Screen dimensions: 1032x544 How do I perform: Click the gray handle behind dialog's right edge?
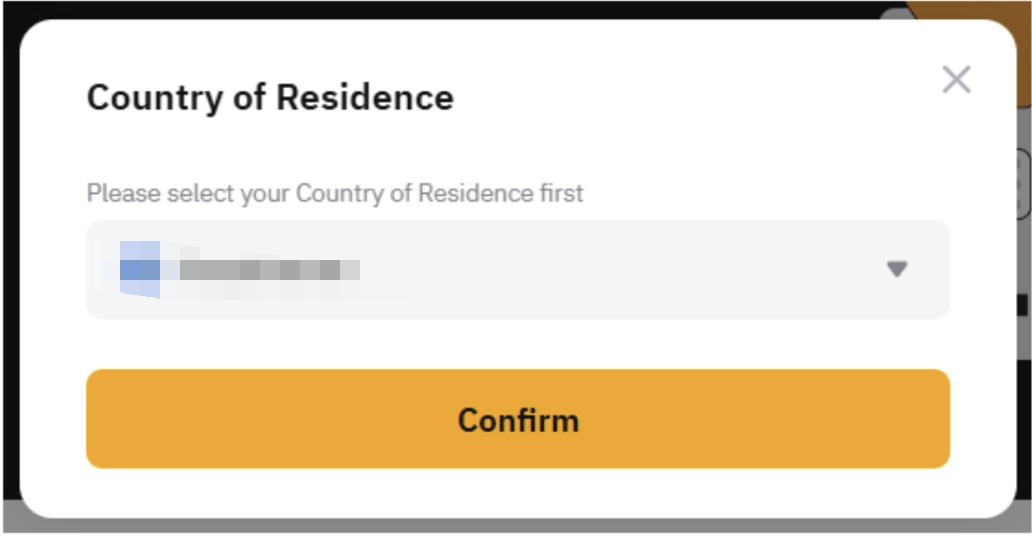tap(1024, 185)
